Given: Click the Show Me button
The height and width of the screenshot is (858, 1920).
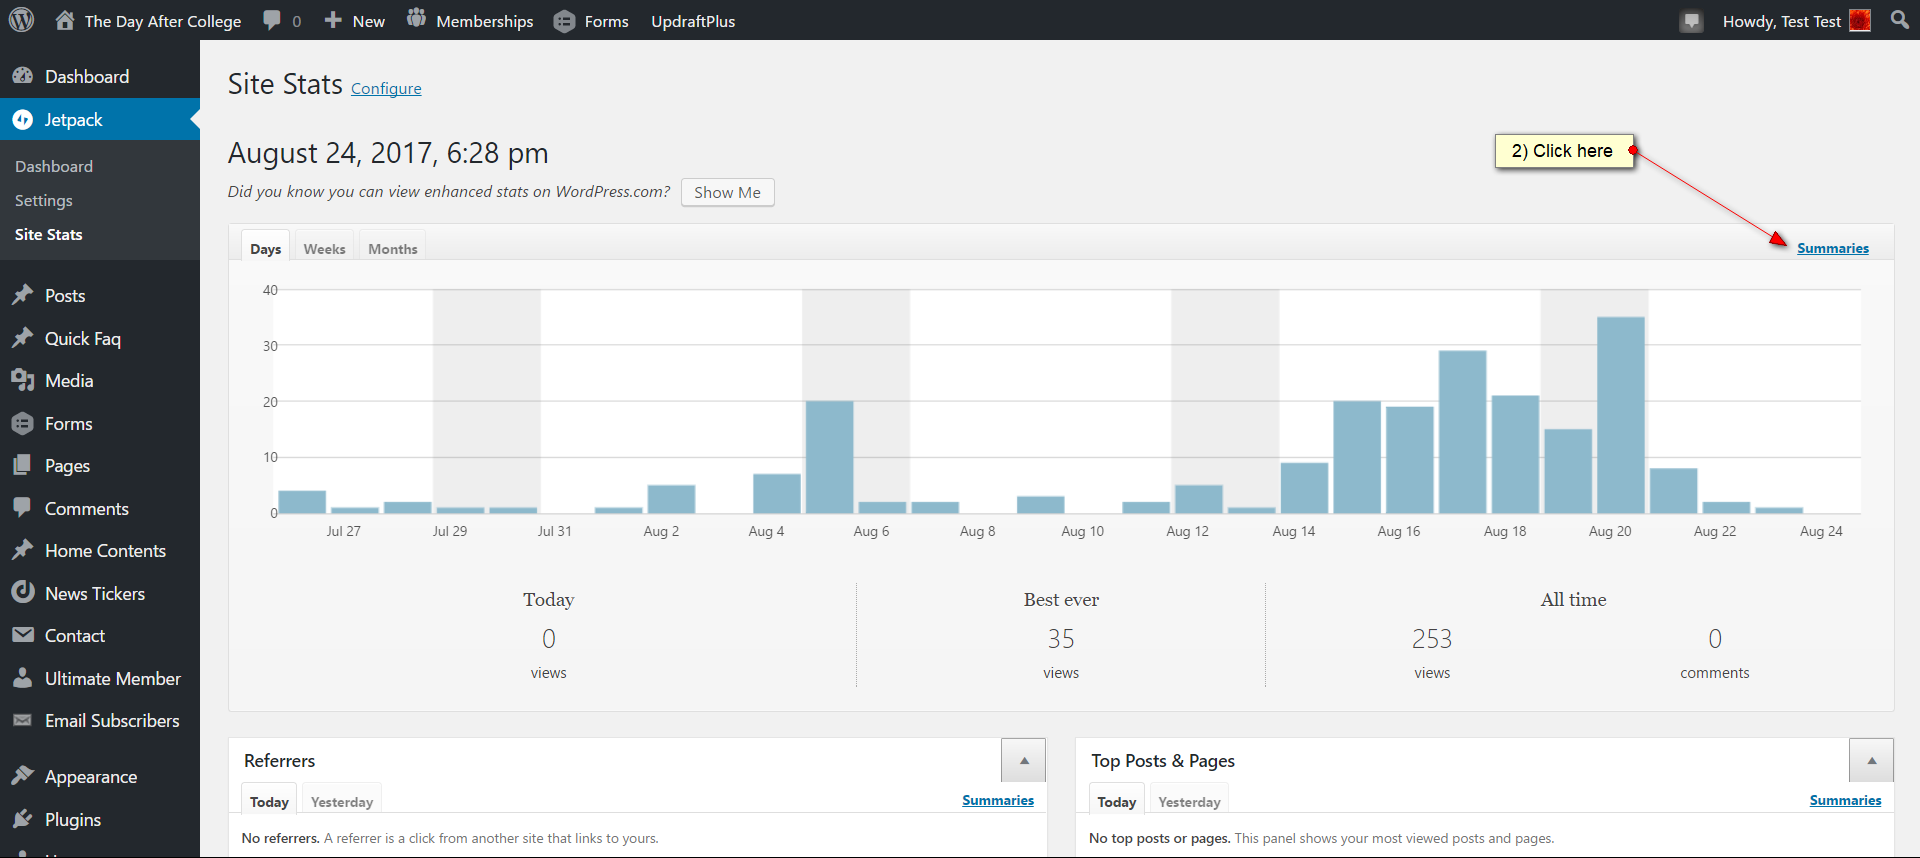Looking at the screenshot, I should tap(727, 192).
